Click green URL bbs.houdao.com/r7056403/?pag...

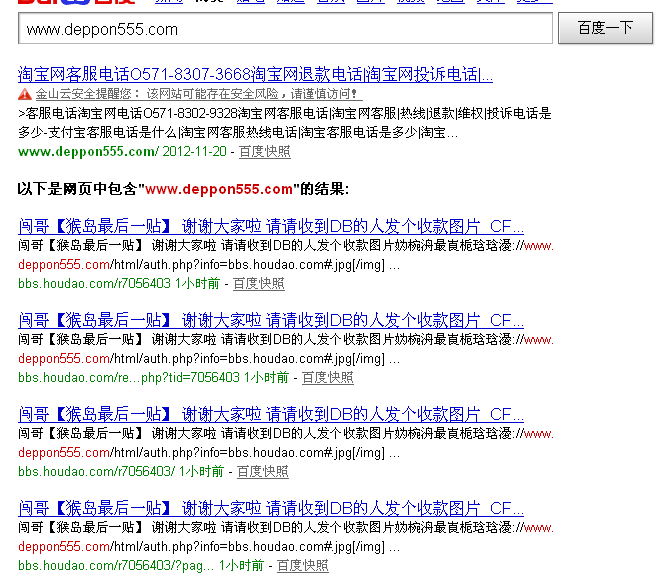click(141, 565)
